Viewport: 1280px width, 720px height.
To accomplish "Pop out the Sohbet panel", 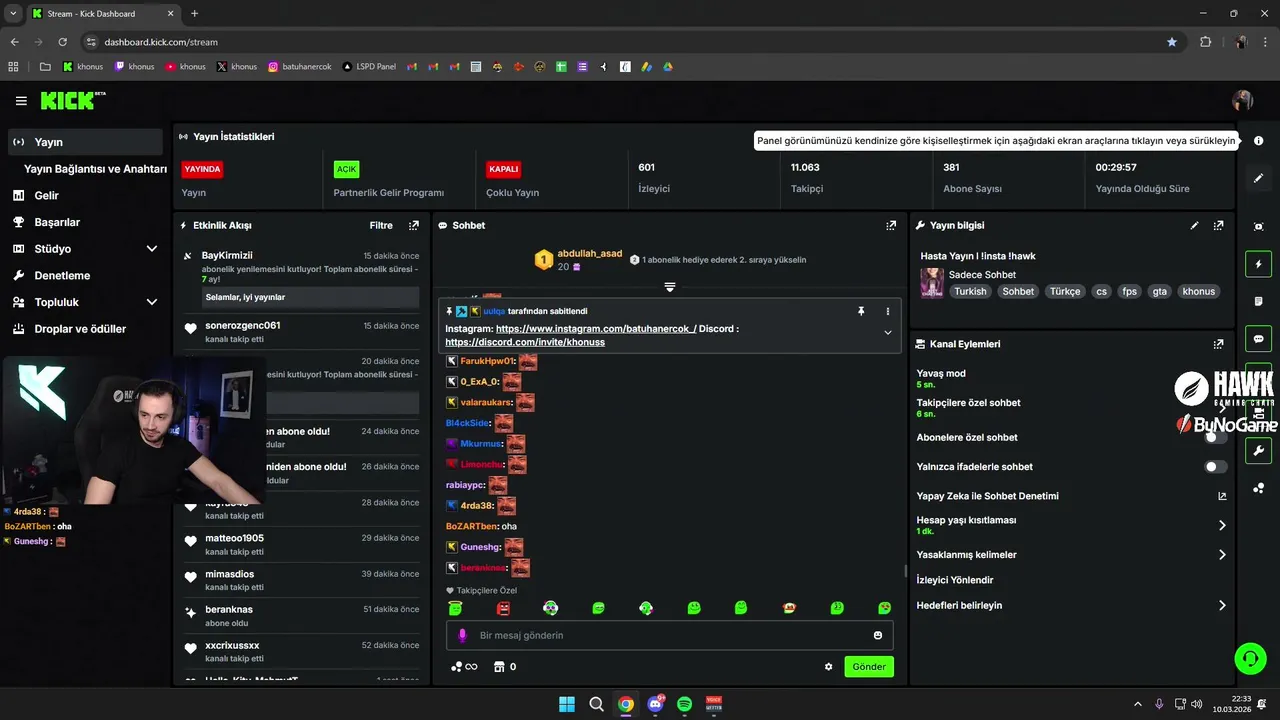I will pyautogui.click(x=891, y=226).
